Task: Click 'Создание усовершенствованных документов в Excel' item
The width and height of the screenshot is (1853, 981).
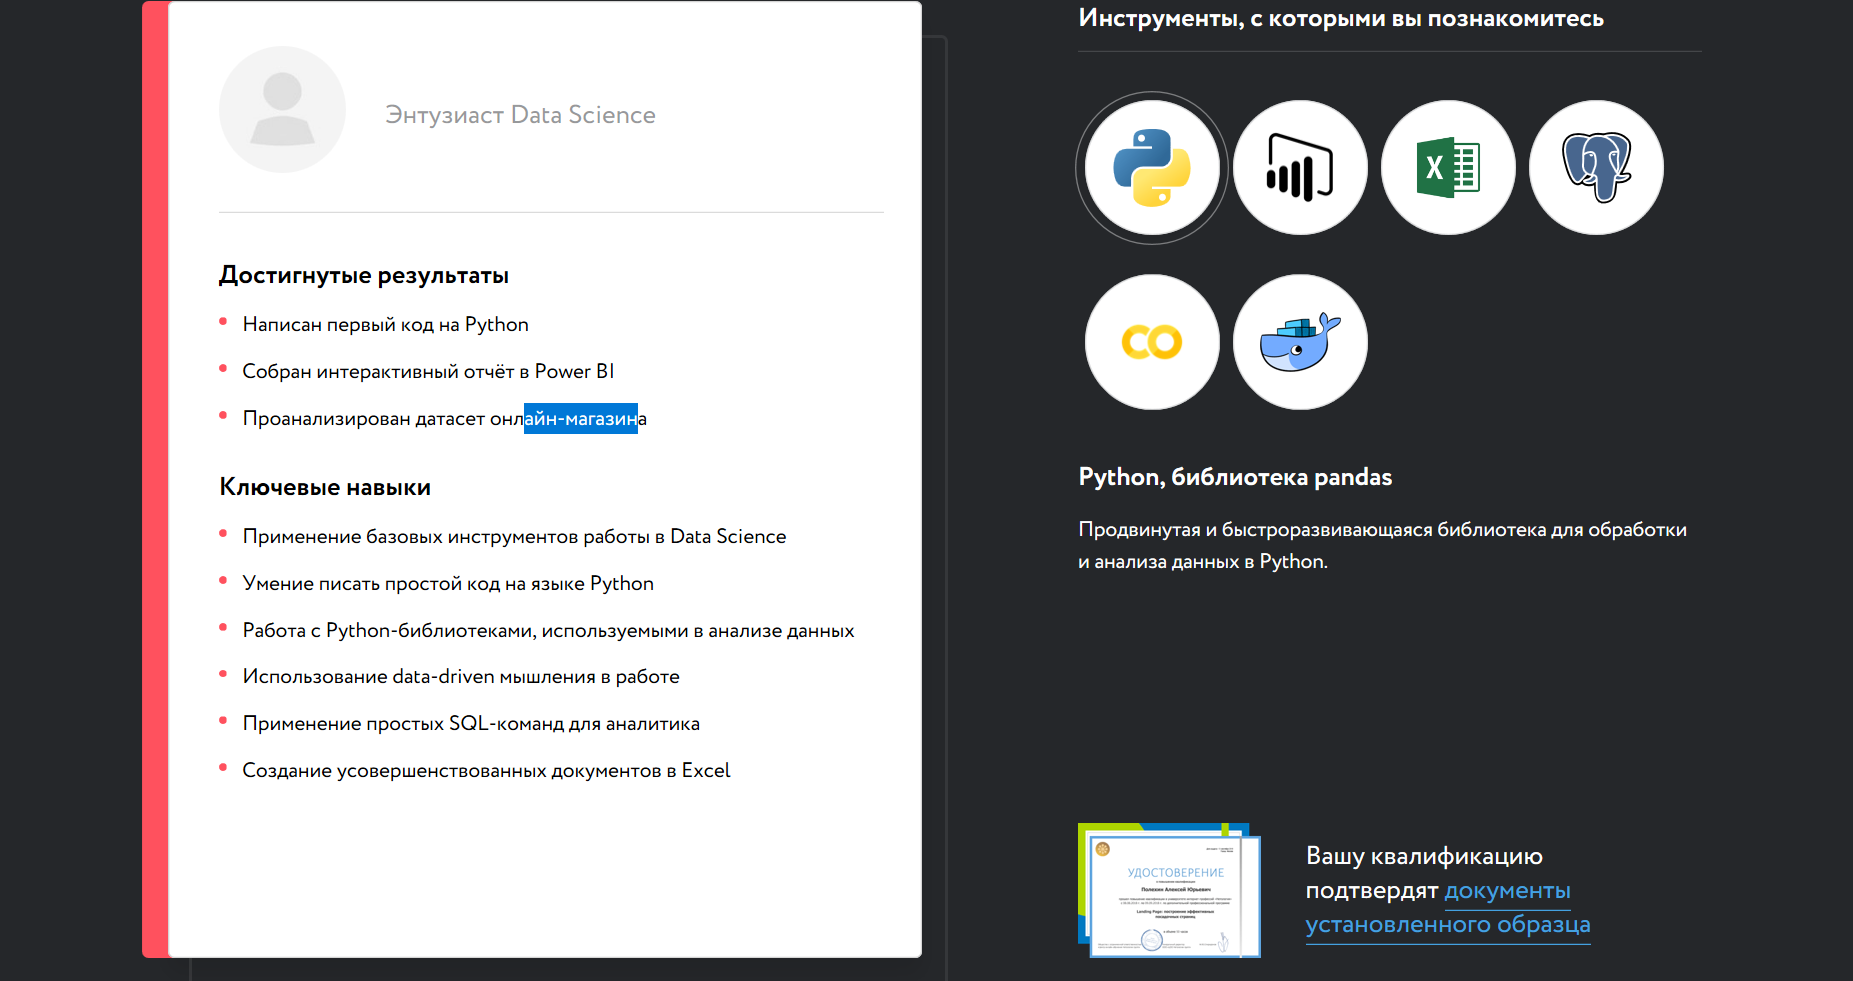Action: point(486,770)
